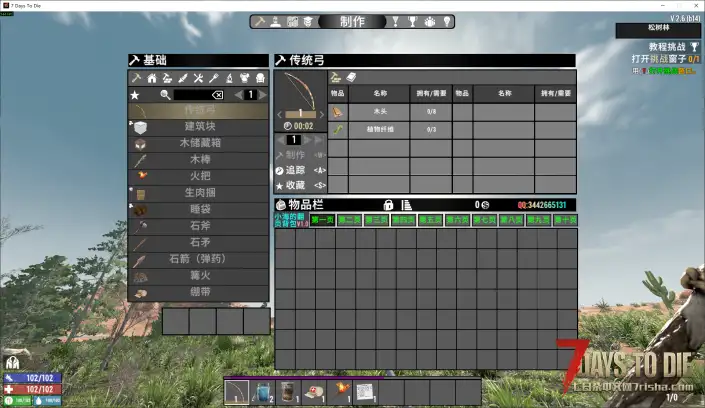Select the water jar in the toolbelt
The height and width of the screenshot is (408, 705).
click(263, 392)
